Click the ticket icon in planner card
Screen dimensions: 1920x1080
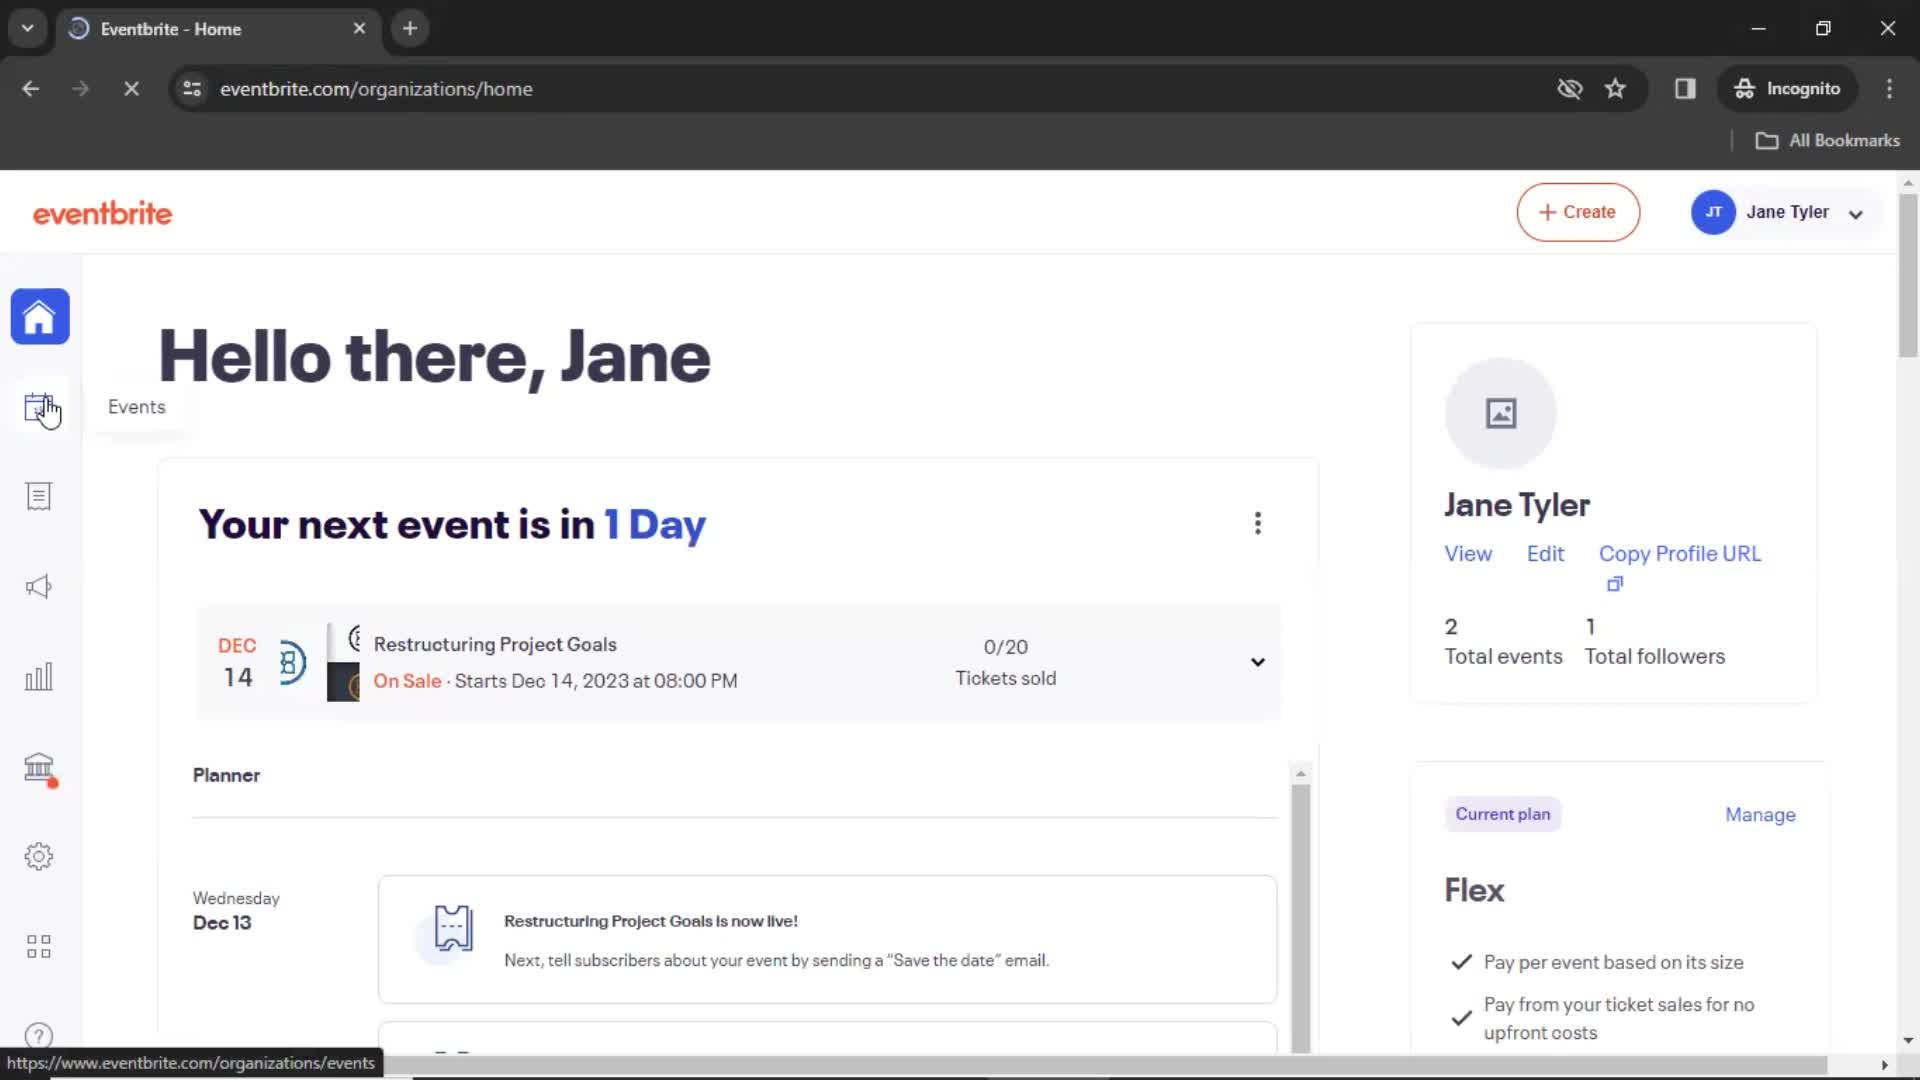[453, 928]
